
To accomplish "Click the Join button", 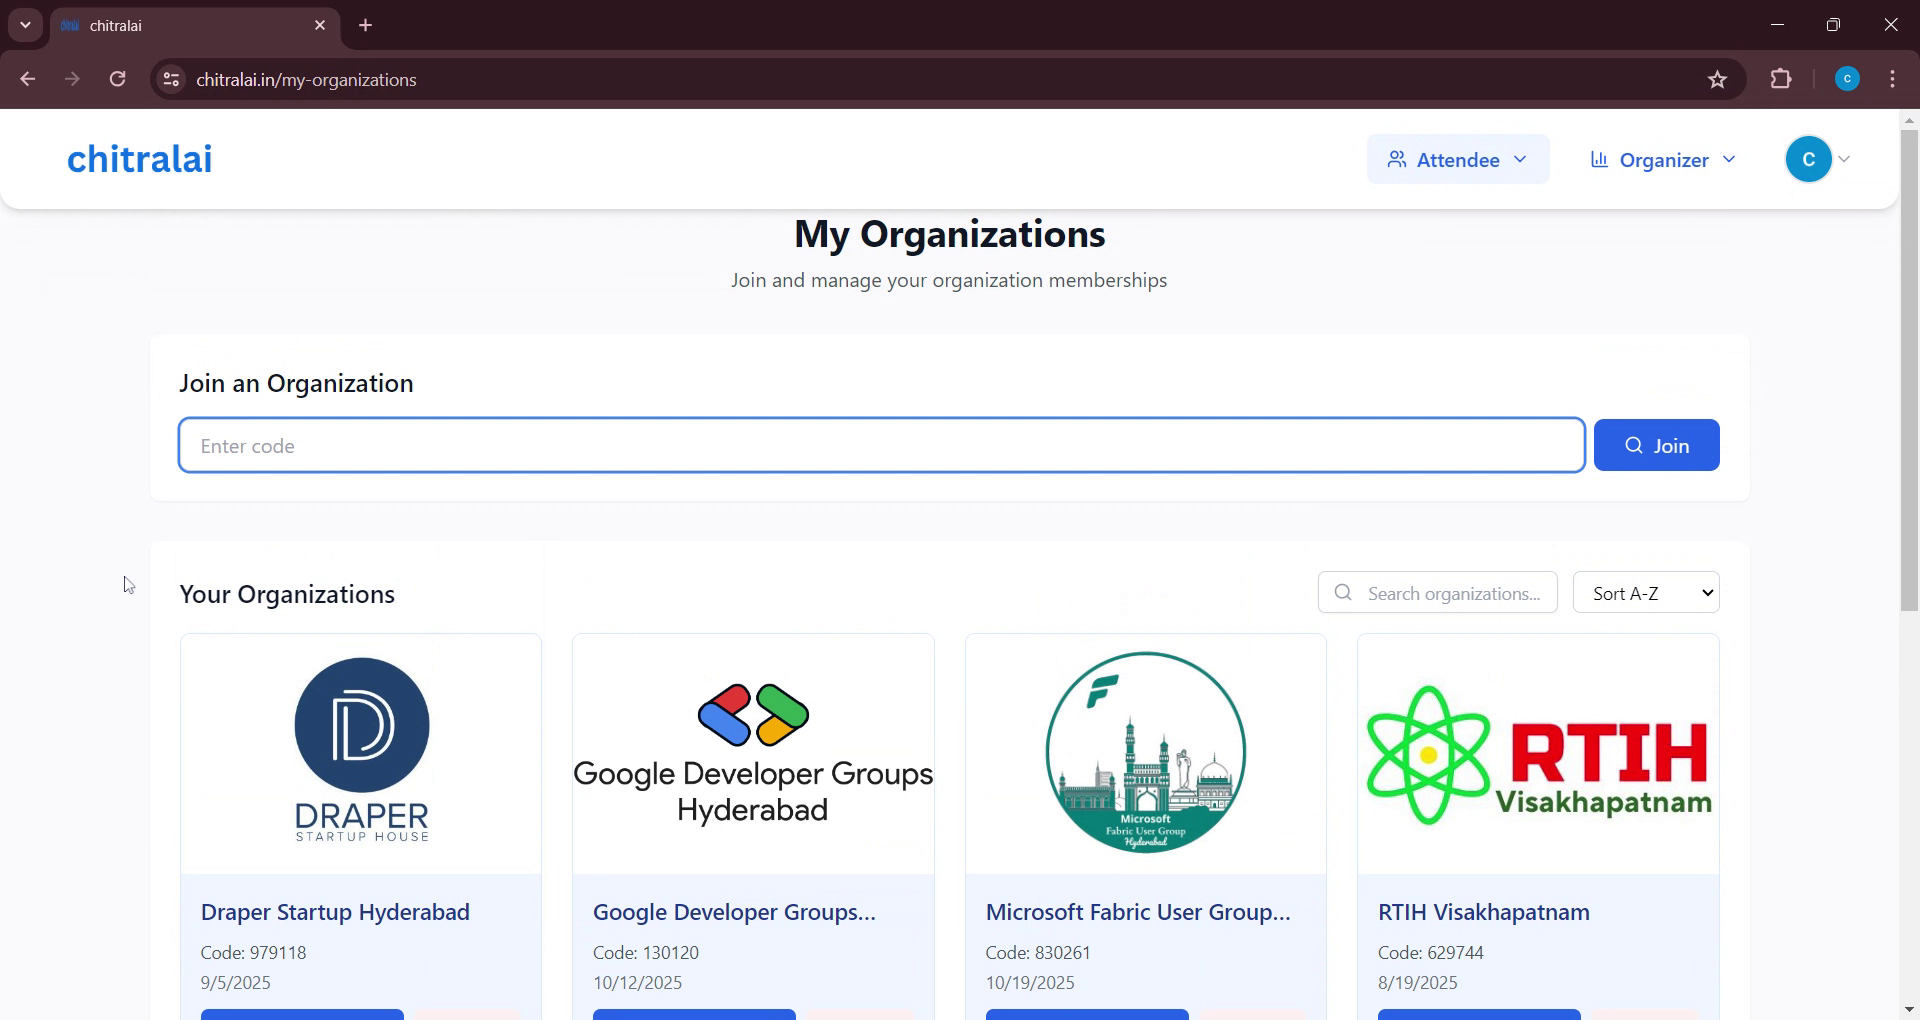I will point(1656,445).
